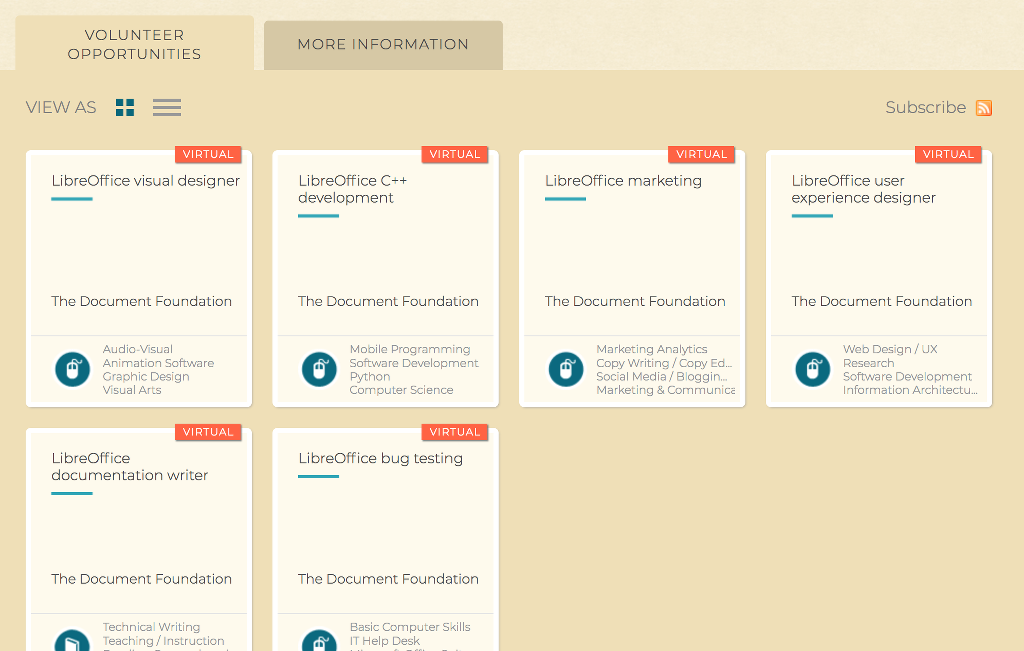The height and width of the screenshot is (651, 1024).
Task: Click the Computer Science skill text
Action: click(x=401, y=390)
